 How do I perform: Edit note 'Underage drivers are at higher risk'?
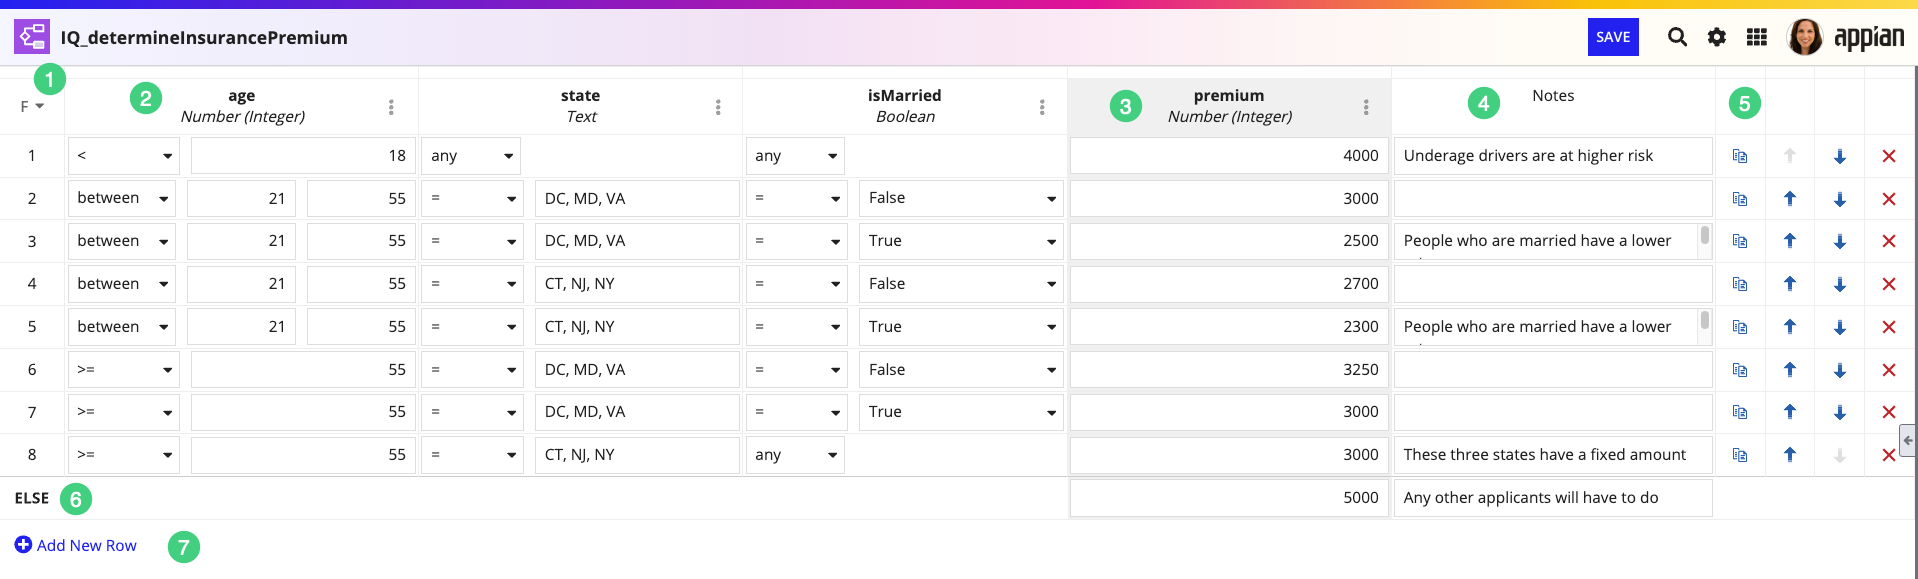pos(1553,156)
